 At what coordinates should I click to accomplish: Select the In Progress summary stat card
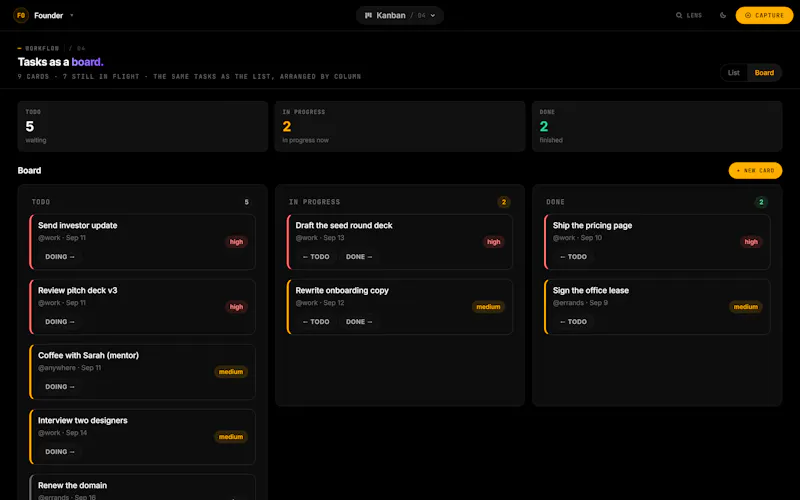tap(399, 126)
